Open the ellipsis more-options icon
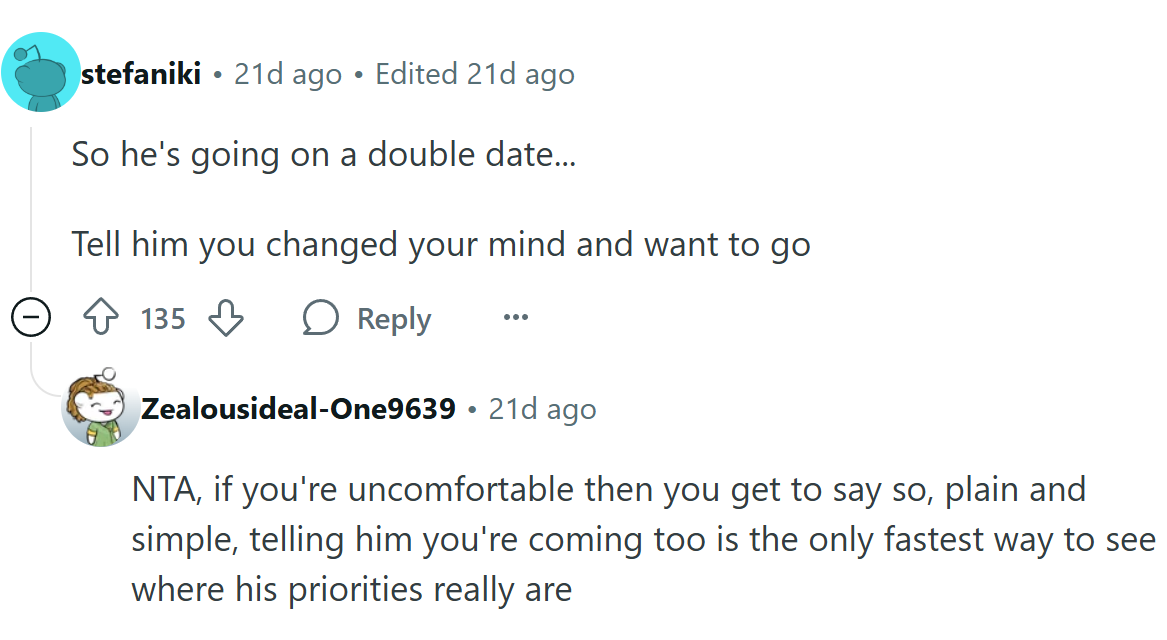The image size is (1167, 640). pyautogui.click(x=515, y=317)
